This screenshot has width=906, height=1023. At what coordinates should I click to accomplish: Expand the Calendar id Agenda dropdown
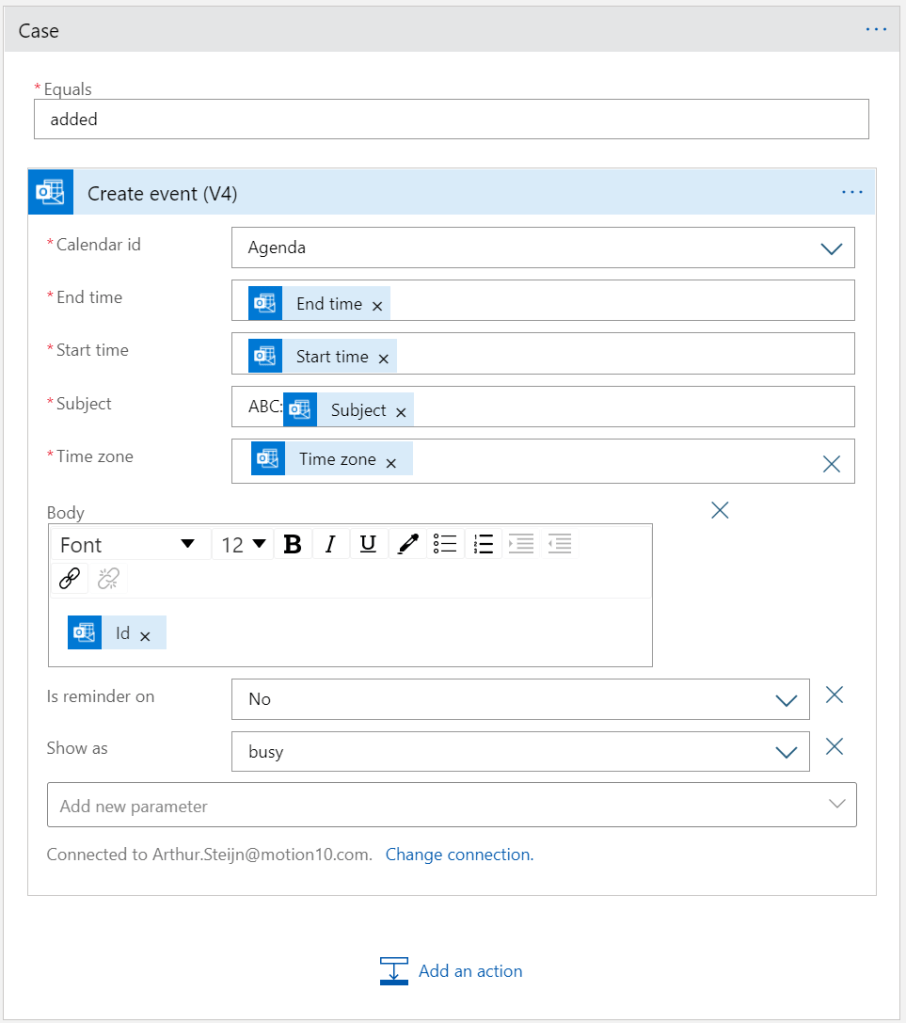[x=831, y=249]
